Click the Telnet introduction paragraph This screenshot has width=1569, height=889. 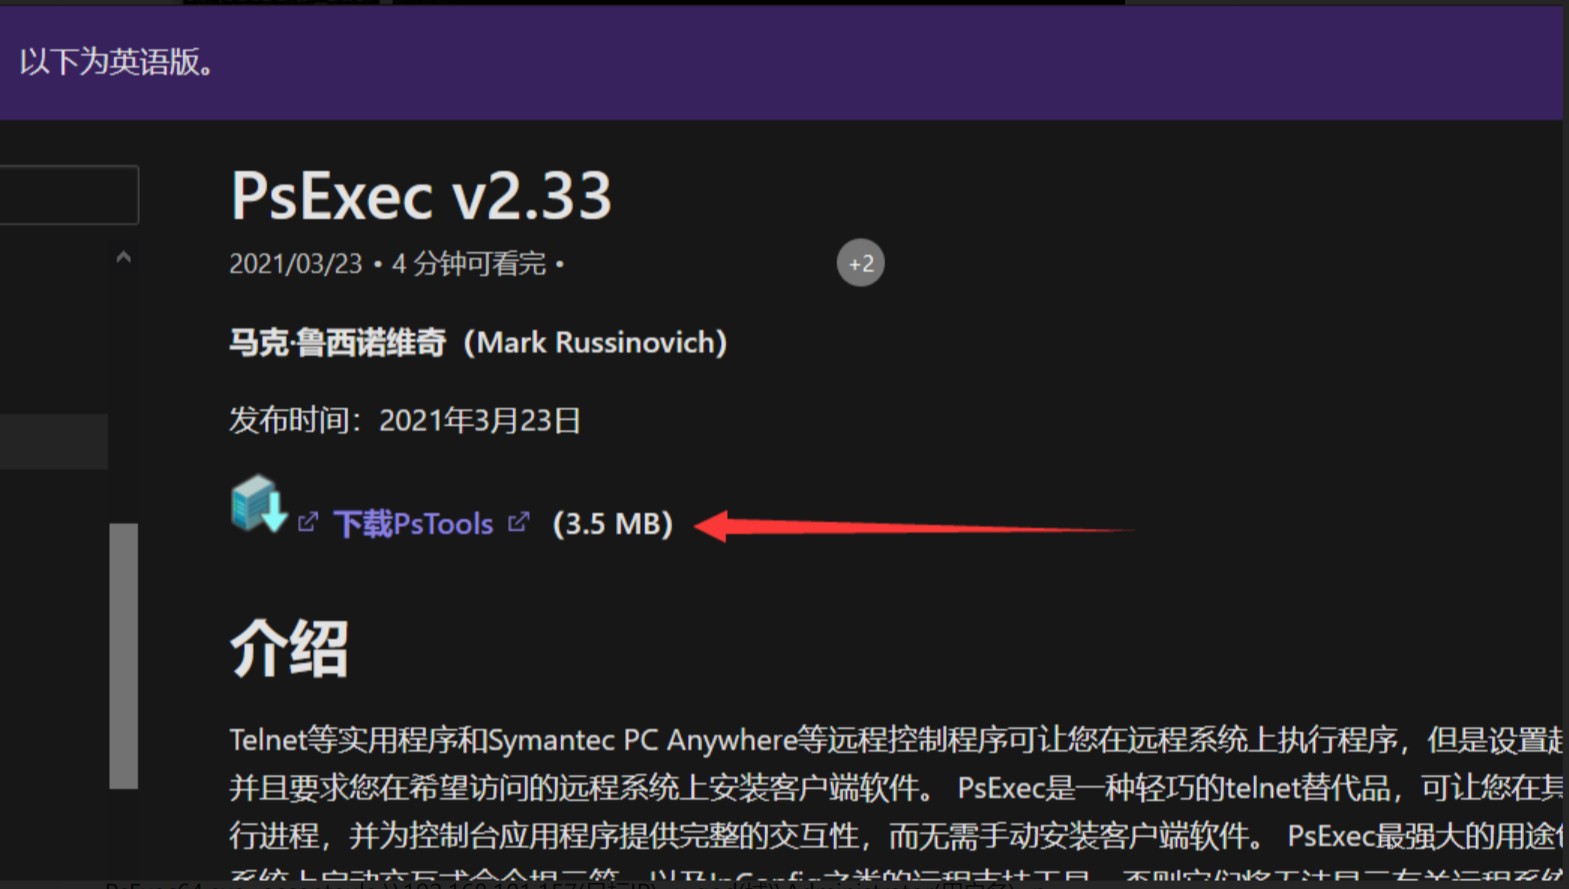(x=896, y=802)
